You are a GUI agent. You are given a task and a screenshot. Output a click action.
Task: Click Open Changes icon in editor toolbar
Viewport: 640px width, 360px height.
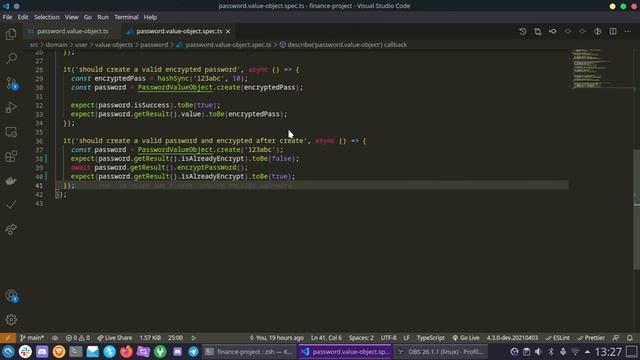(x=538, y=31)
